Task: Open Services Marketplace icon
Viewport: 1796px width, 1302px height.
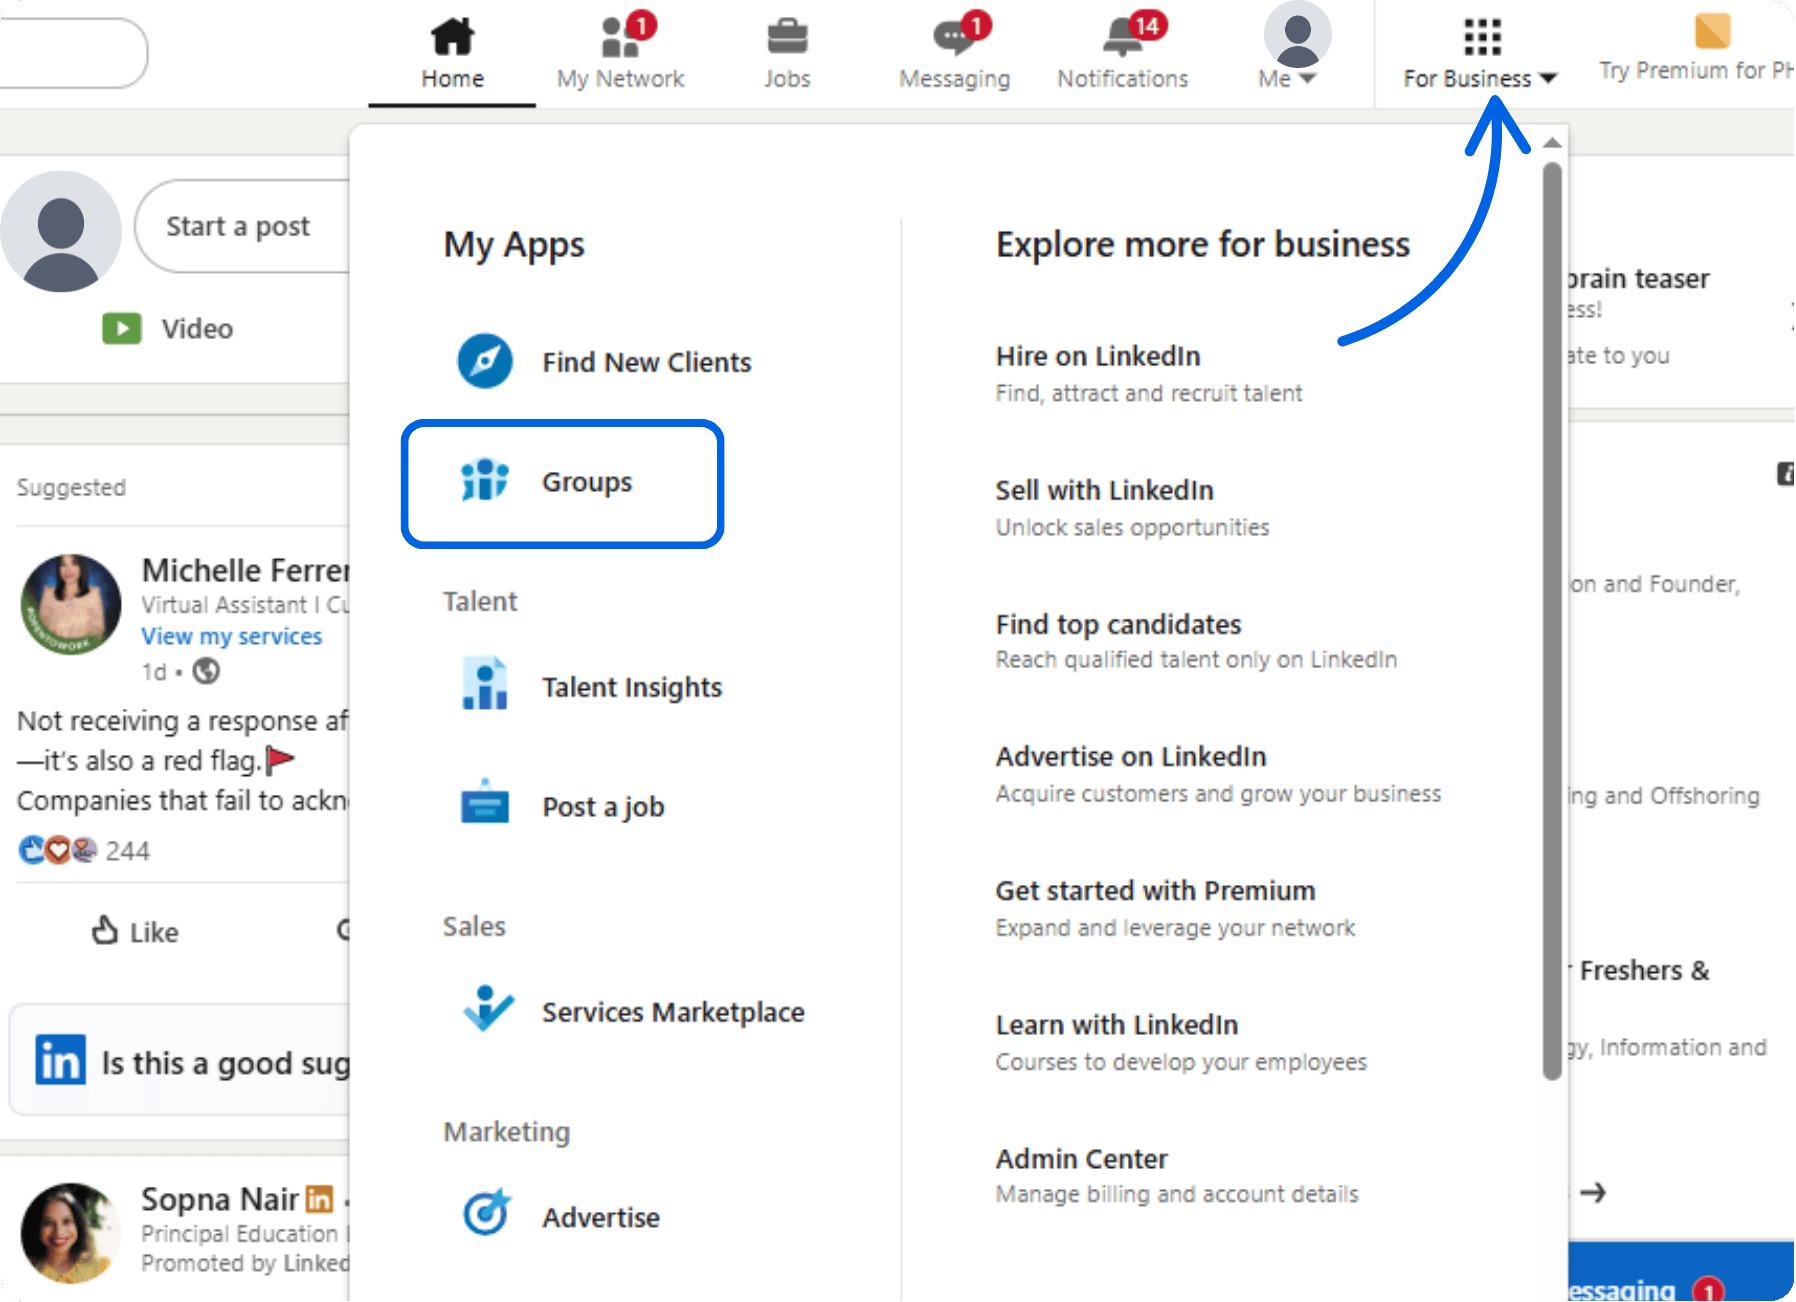Action: point(486,1010)
